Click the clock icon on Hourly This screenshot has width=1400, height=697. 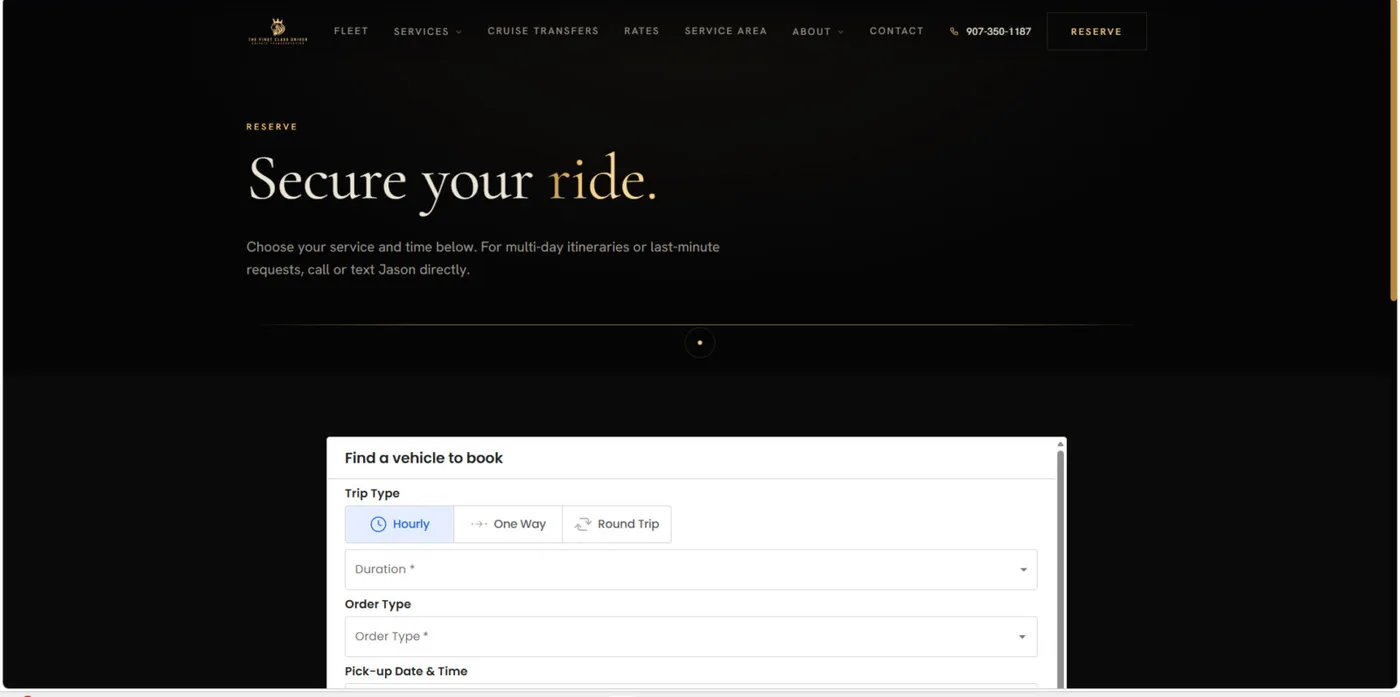(378, 524)
